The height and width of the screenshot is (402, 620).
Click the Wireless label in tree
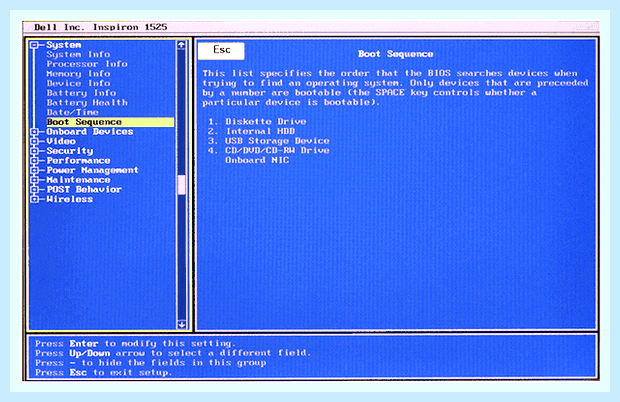70,199
